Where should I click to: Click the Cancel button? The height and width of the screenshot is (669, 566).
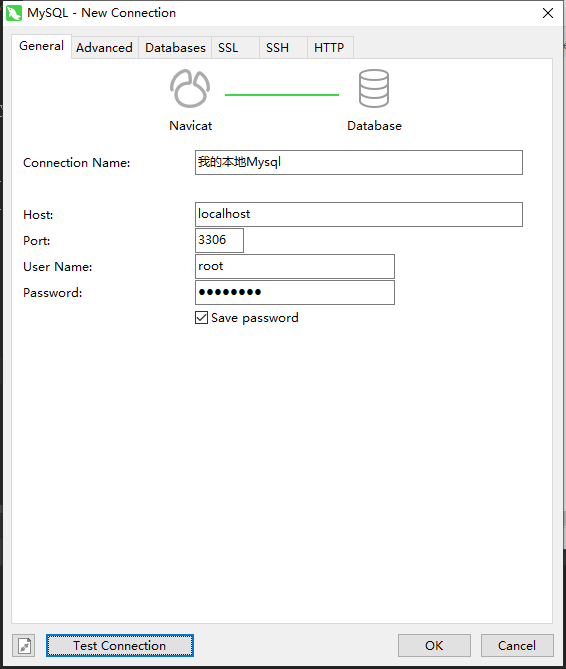(517, 646)
